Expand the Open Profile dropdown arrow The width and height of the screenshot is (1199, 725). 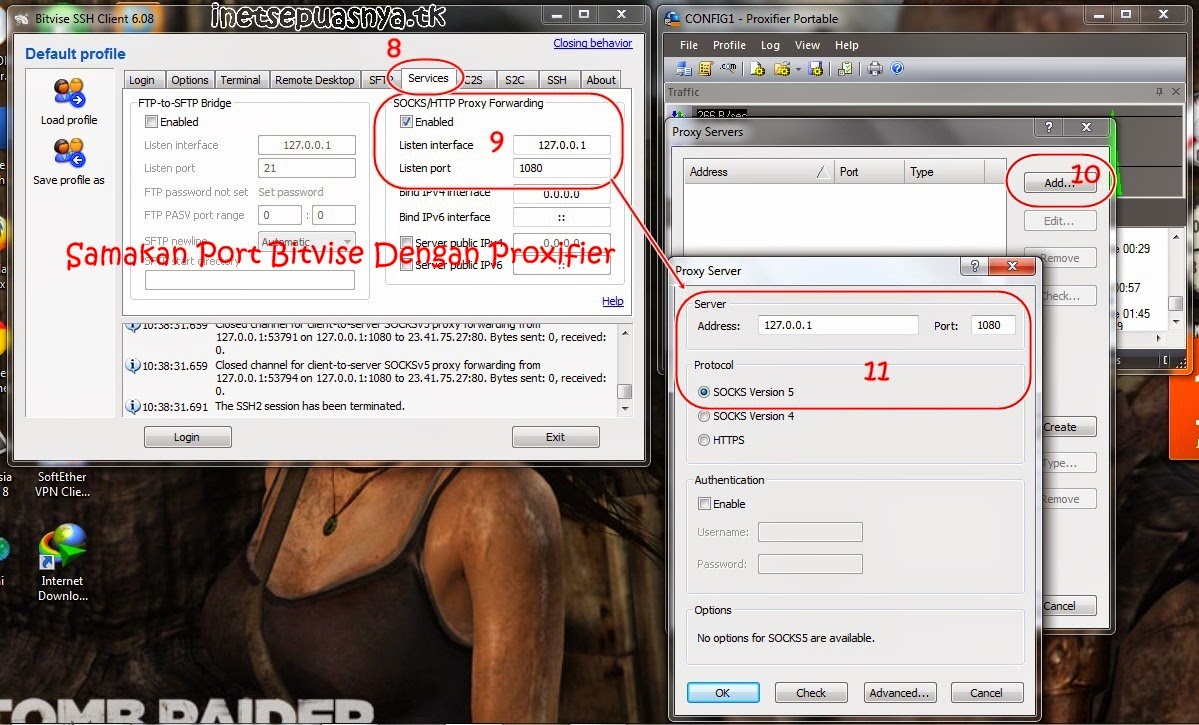point(798,70)
